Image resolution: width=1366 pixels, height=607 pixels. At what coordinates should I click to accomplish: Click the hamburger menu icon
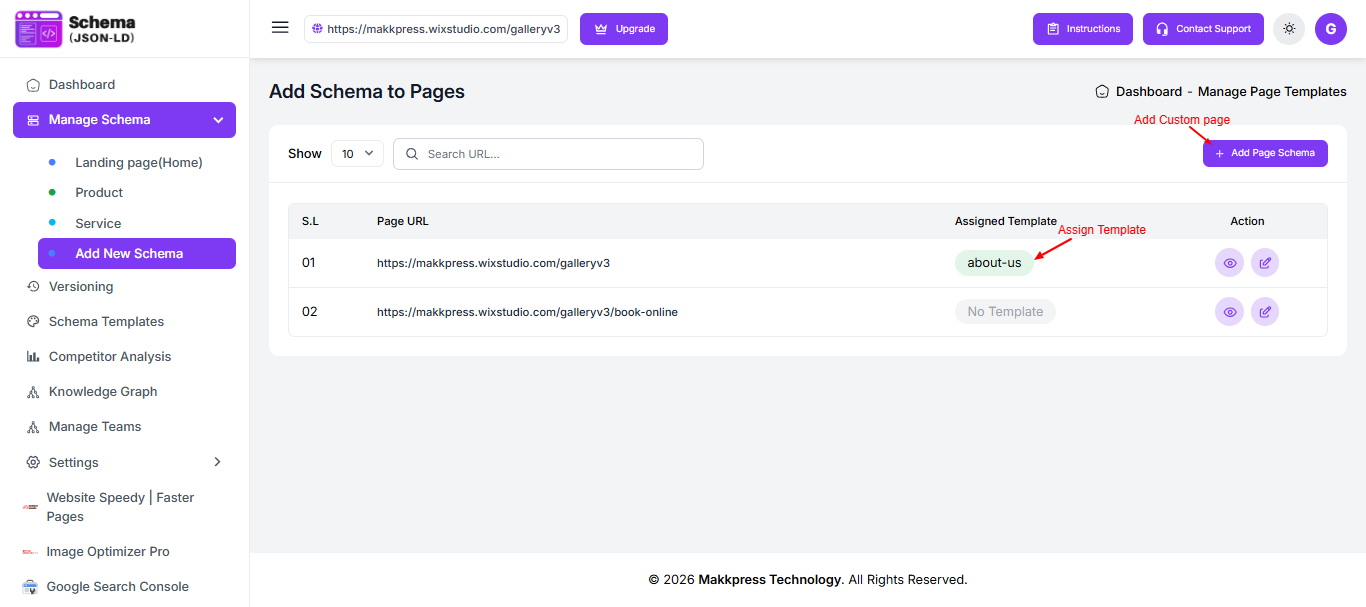(x=280, y=28)
